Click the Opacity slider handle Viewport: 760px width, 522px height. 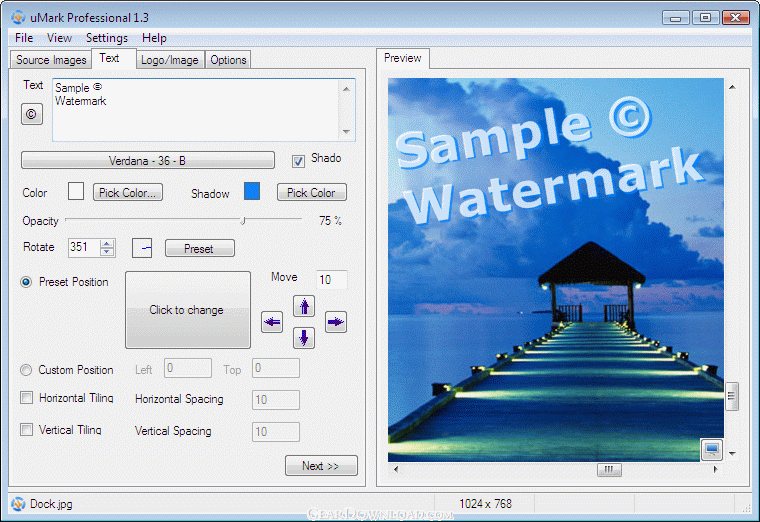pos(243,221)
